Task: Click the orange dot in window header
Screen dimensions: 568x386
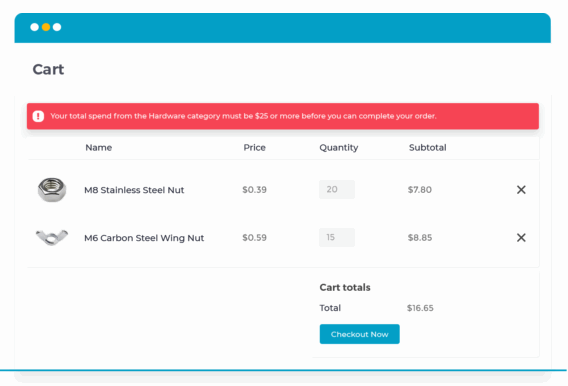Action: click(x=46, y=27)
